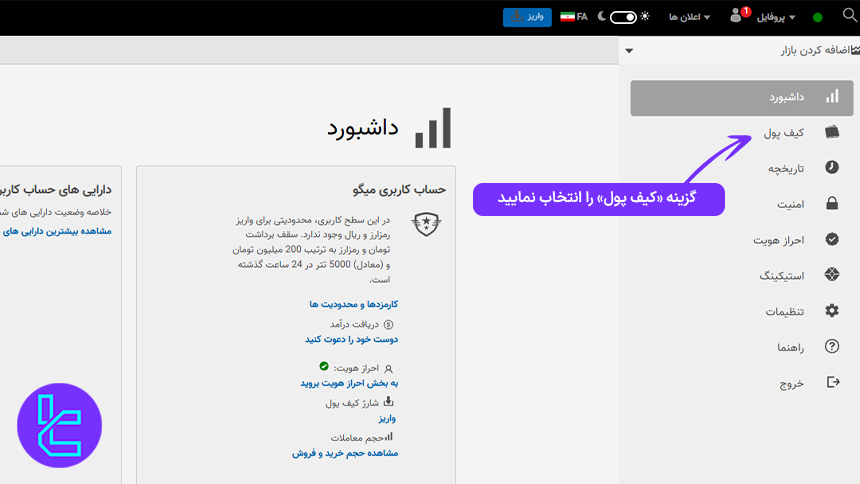
Task: Click the history clock icon
Action: coord(832,167)
